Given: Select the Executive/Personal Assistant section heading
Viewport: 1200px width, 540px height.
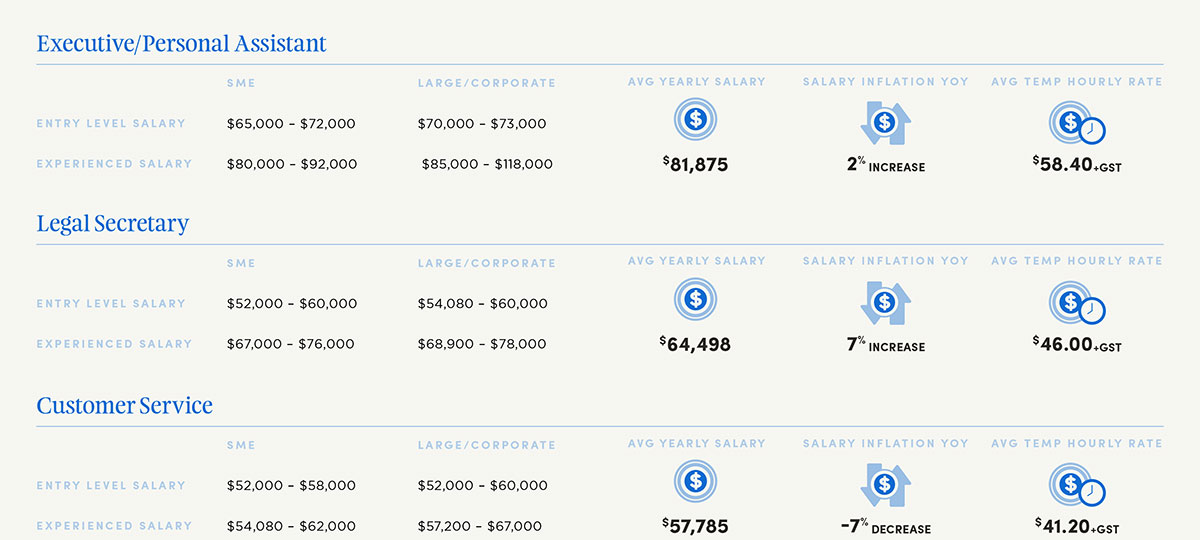Looking at the screenshot, I should point(181,44).
